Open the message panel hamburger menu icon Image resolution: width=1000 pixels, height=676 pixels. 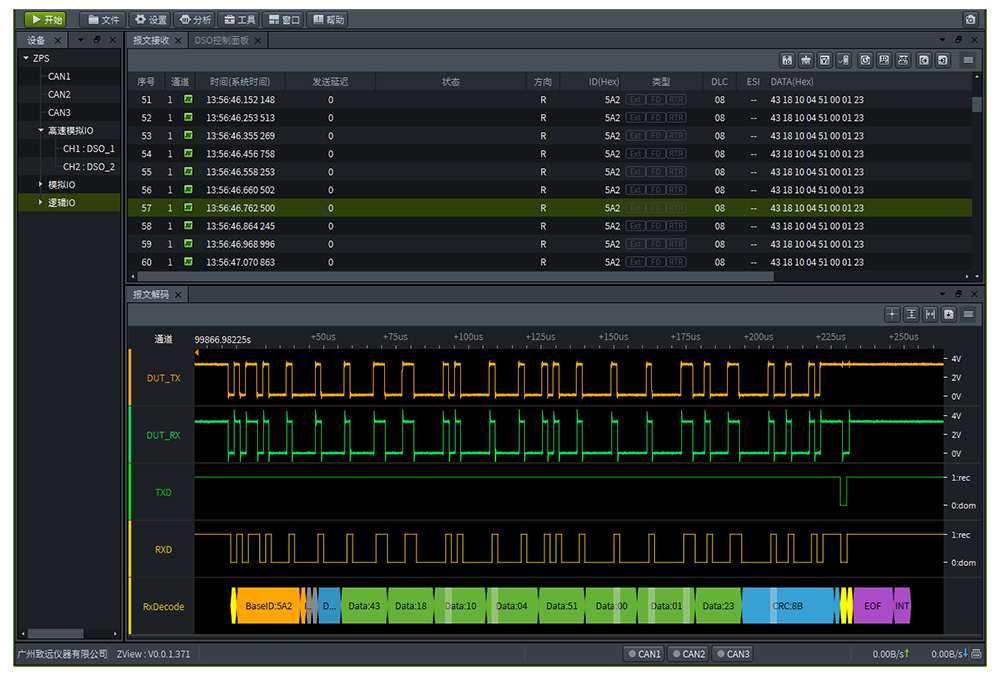[968, 60]
